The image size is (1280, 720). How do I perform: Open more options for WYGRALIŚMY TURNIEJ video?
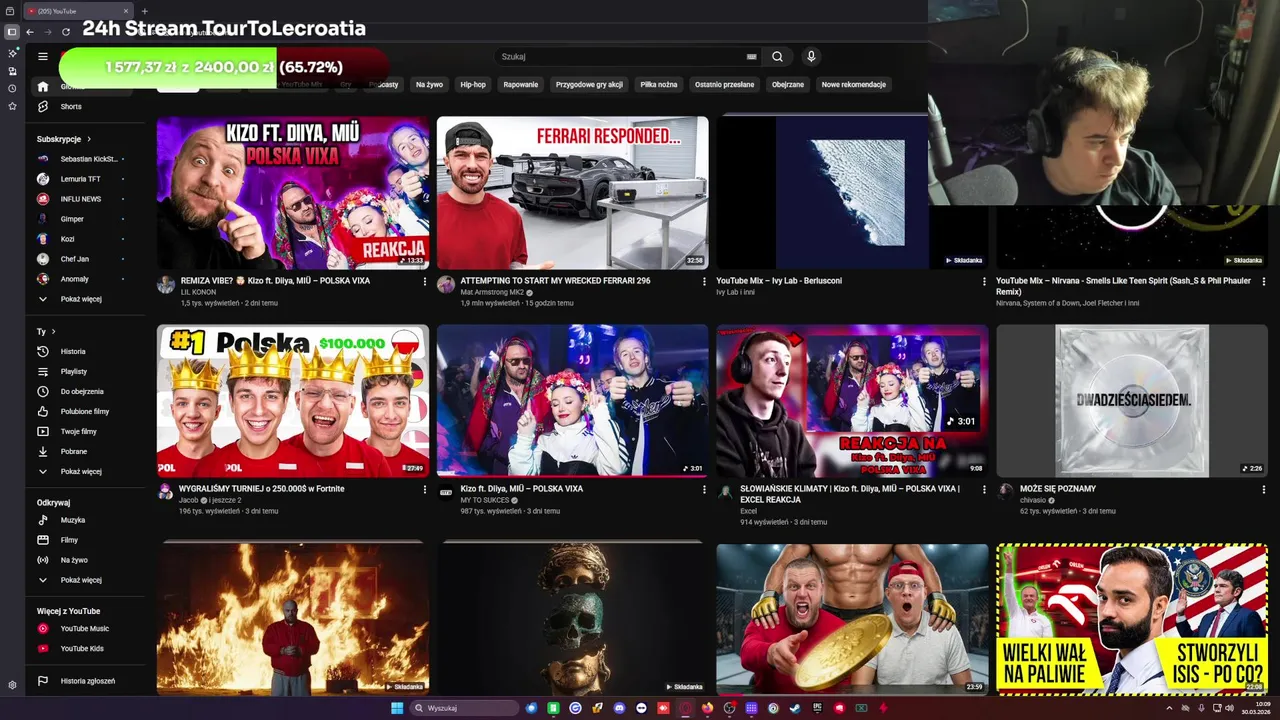click(x=424, y=490)
